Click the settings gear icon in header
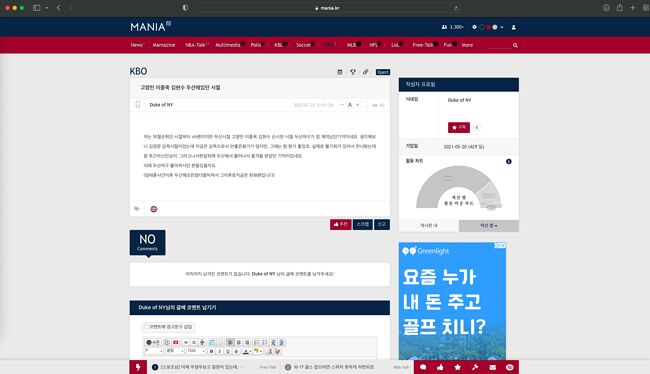Image resolution: width=650 pixels, height=374 pixels. (x=474, y=27)
